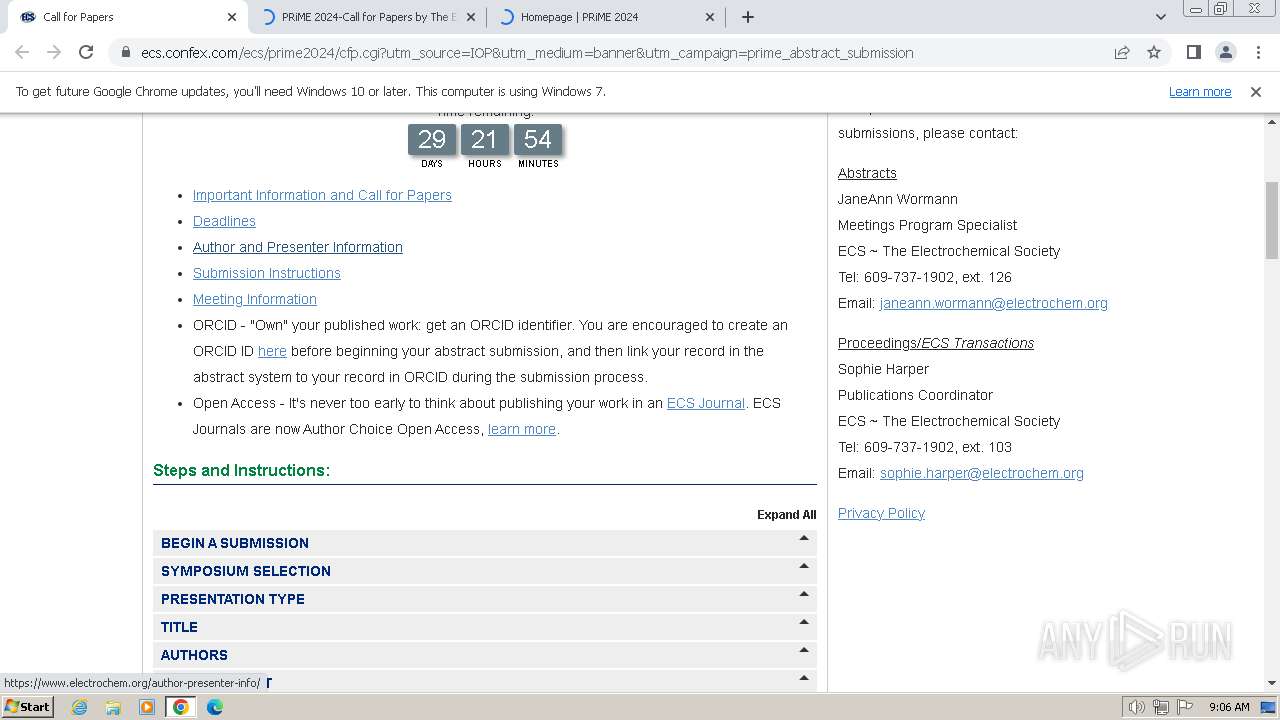
Task: Switch to PRiME 2024-Call for Papers tab
Action: click(x=368, y=16)
